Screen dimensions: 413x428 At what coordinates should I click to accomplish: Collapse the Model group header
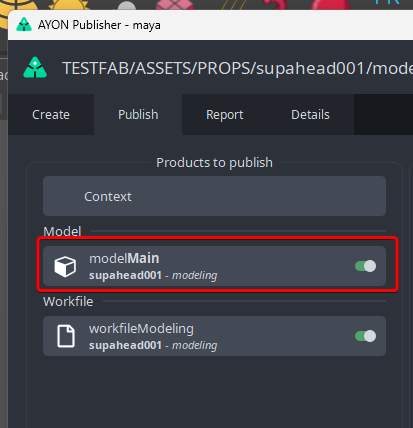tap(62, 231)
